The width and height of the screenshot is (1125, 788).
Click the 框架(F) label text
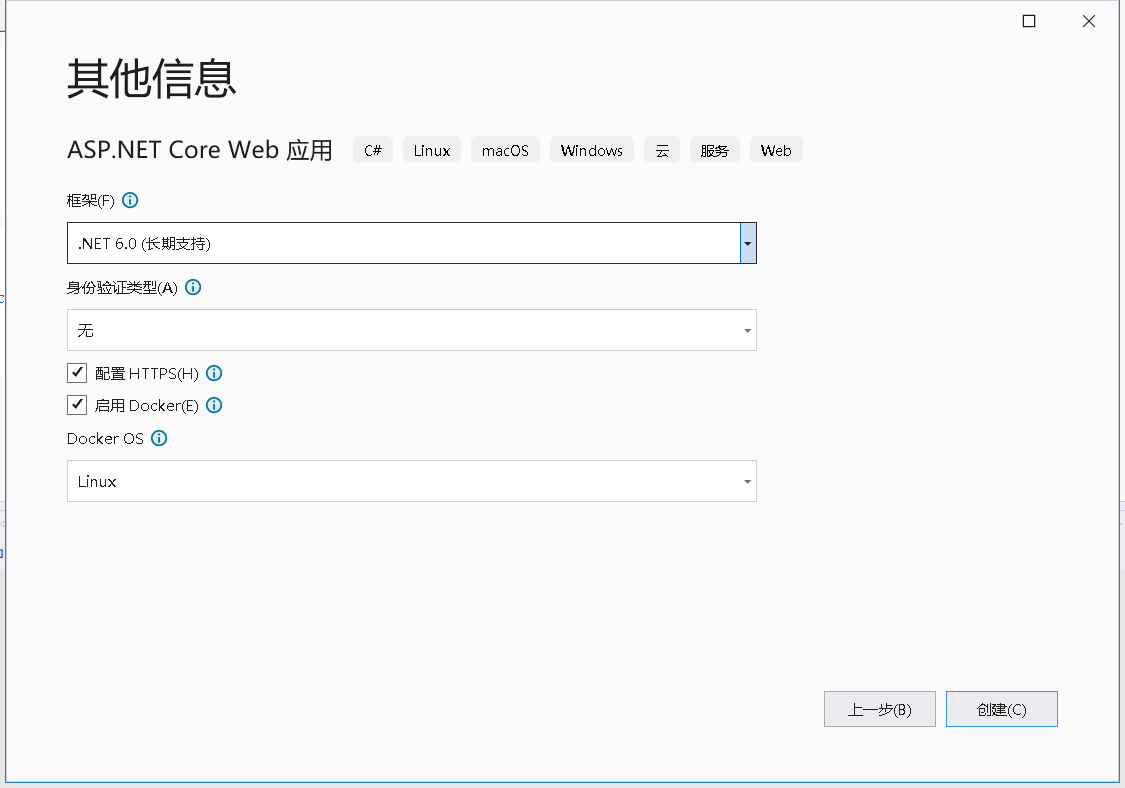tap(90, 200)
